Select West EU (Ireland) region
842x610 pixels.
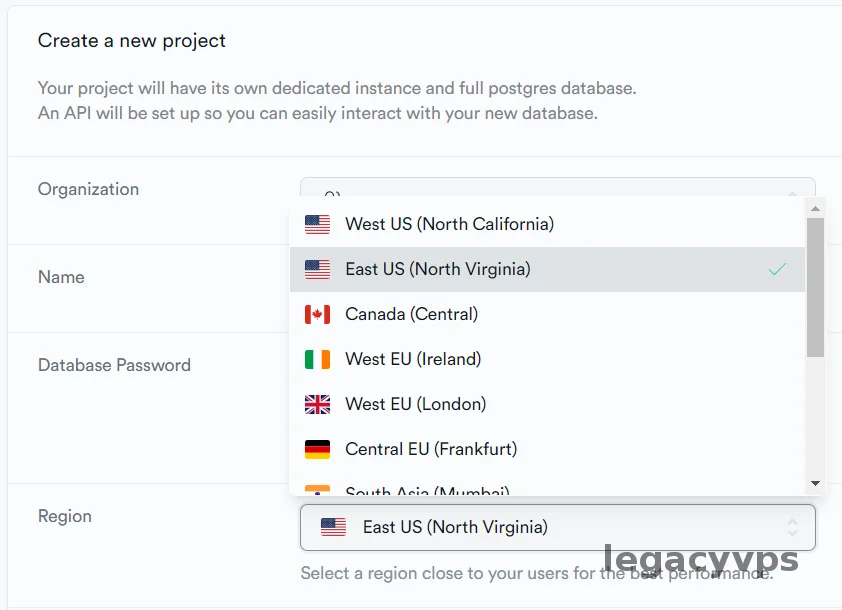click(413, 359)
